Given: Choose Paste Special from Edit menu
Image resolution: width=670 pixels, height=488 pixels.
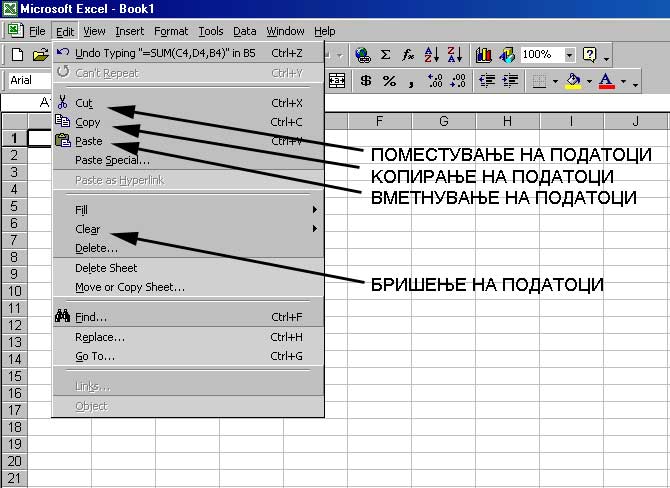Looking at the screenshot, I should point(188,160).
